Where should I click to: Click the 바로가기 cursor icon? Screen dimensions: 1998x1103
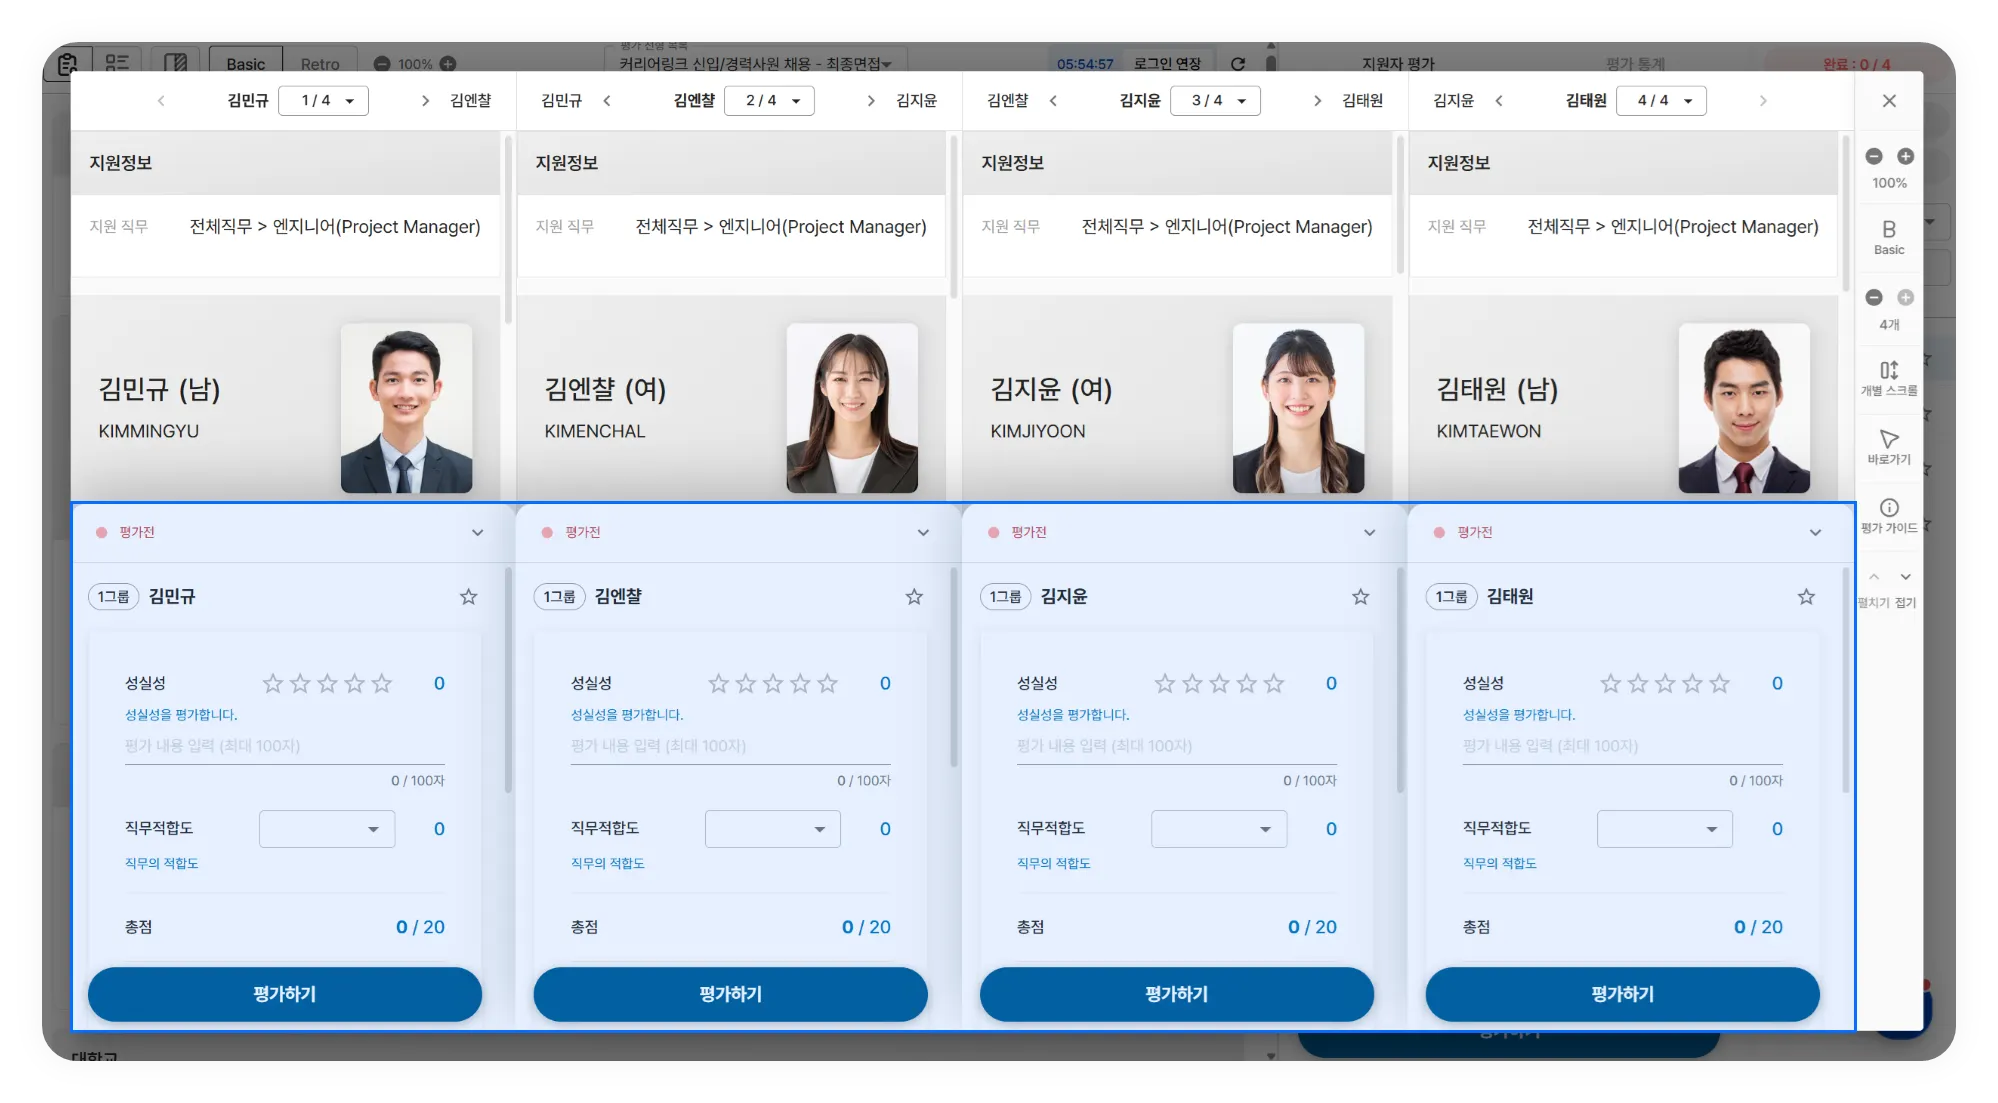click(x=1888, y=439)
